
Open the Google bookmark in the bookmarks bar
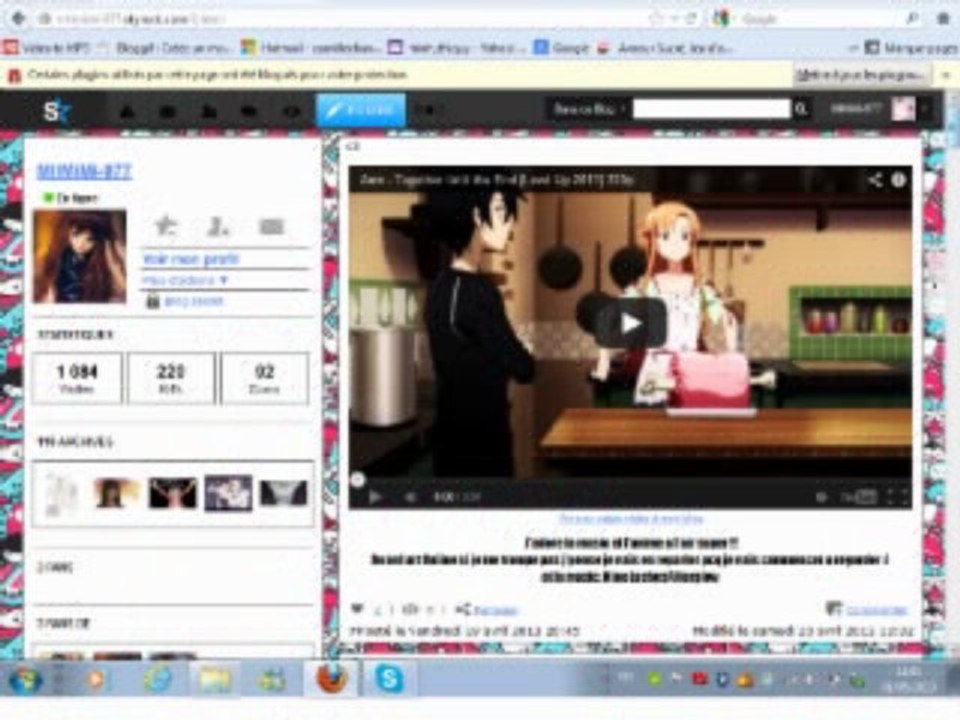click(x=561, y=47)
